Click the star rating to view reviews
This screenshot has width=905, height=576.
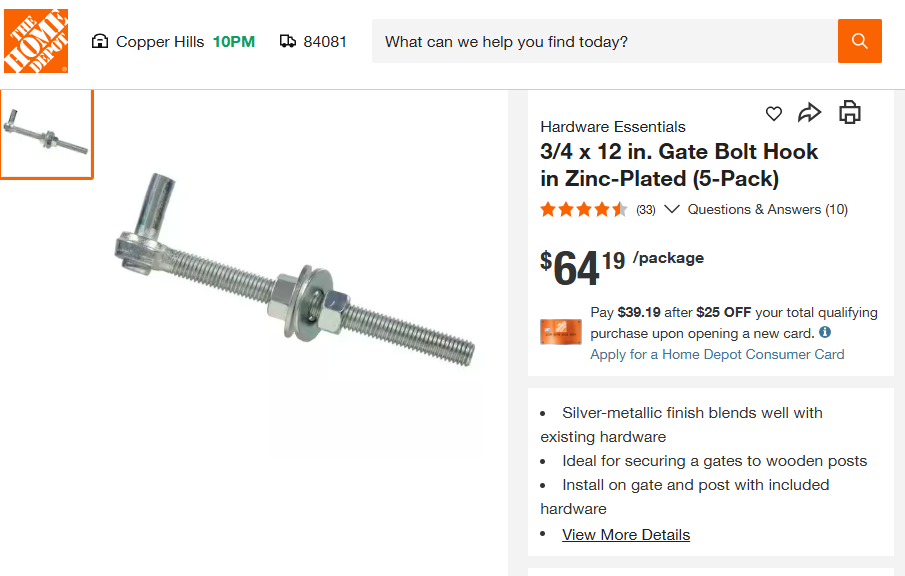click(x=584, y=209)
